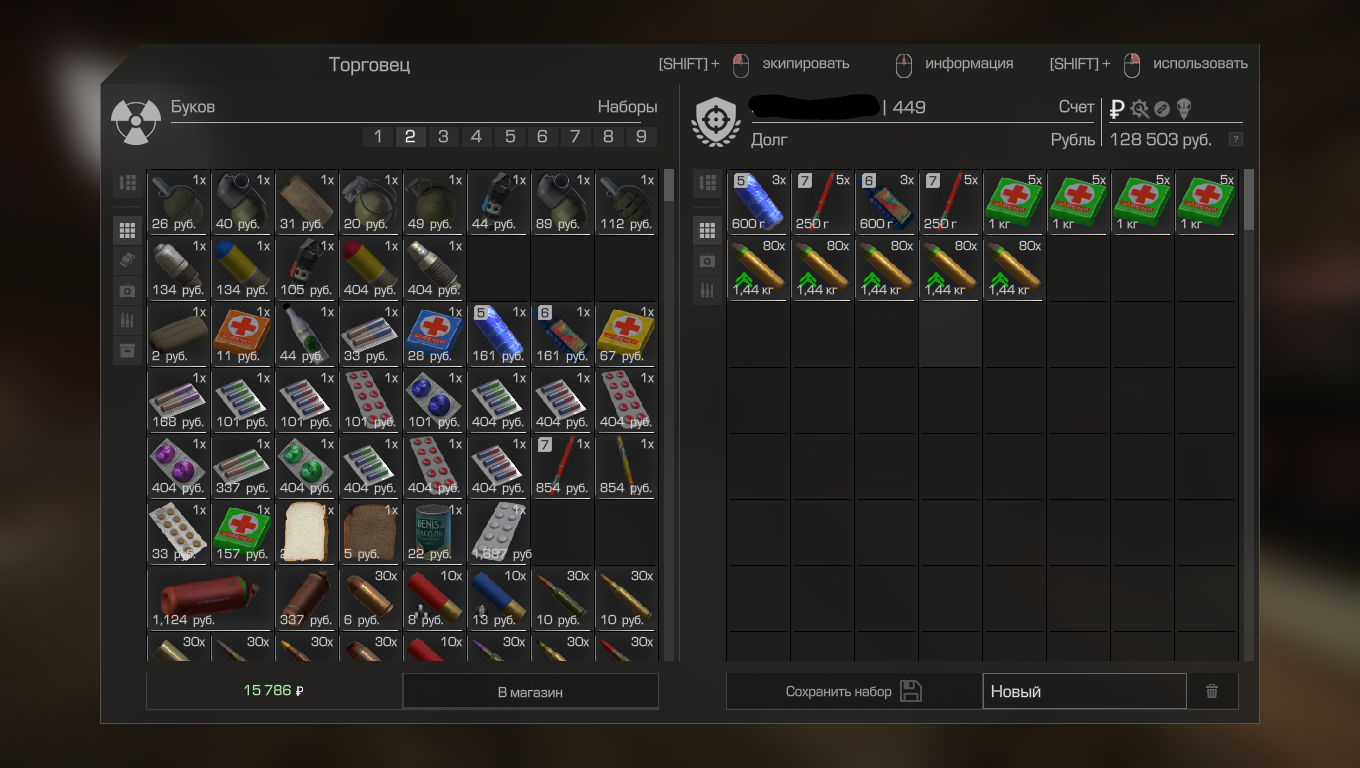Pick the yellow 67 руб. medkit
This screenshot has height=768, width=1360.
pyautogui.click(x=627, y=335)
